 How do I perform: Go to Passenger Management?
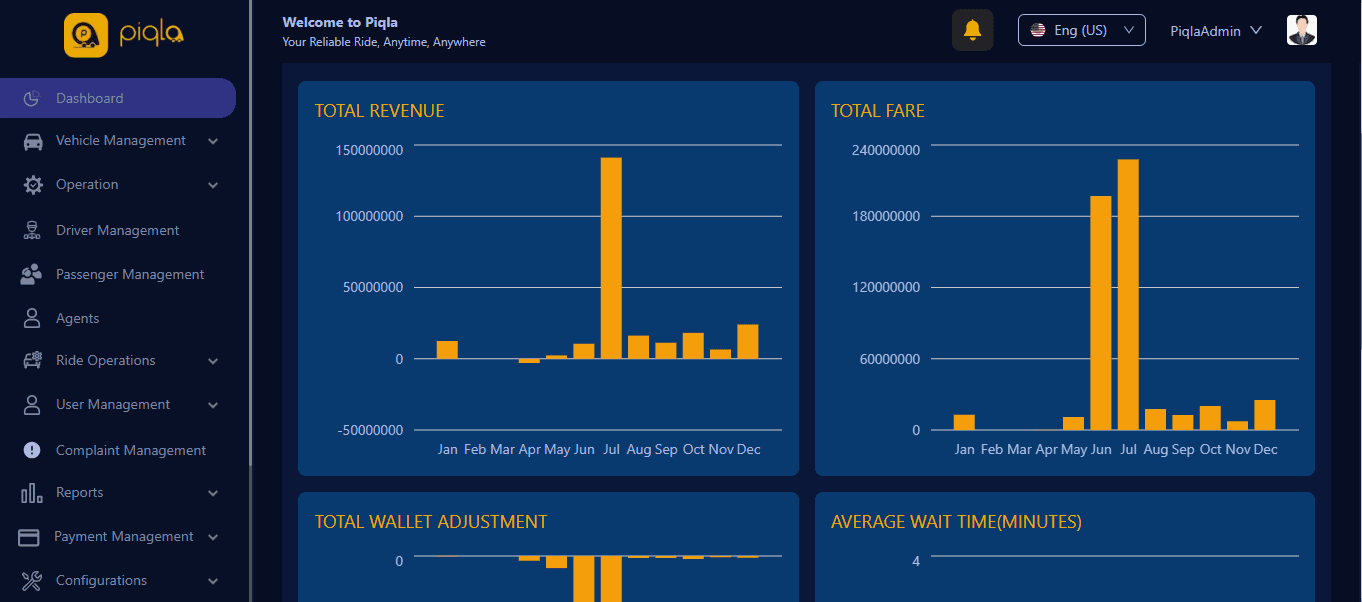[118, 274]
